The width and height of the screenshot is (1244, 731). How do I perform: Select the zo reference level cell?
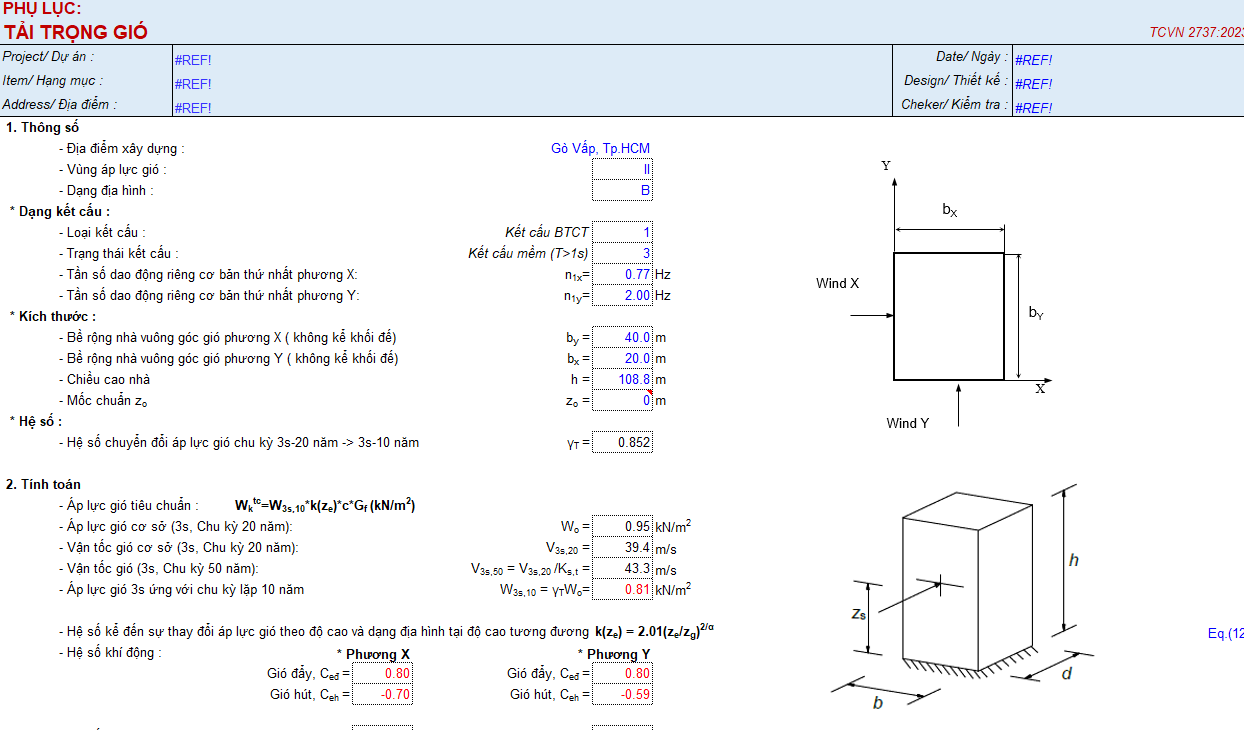coord(622,401)
